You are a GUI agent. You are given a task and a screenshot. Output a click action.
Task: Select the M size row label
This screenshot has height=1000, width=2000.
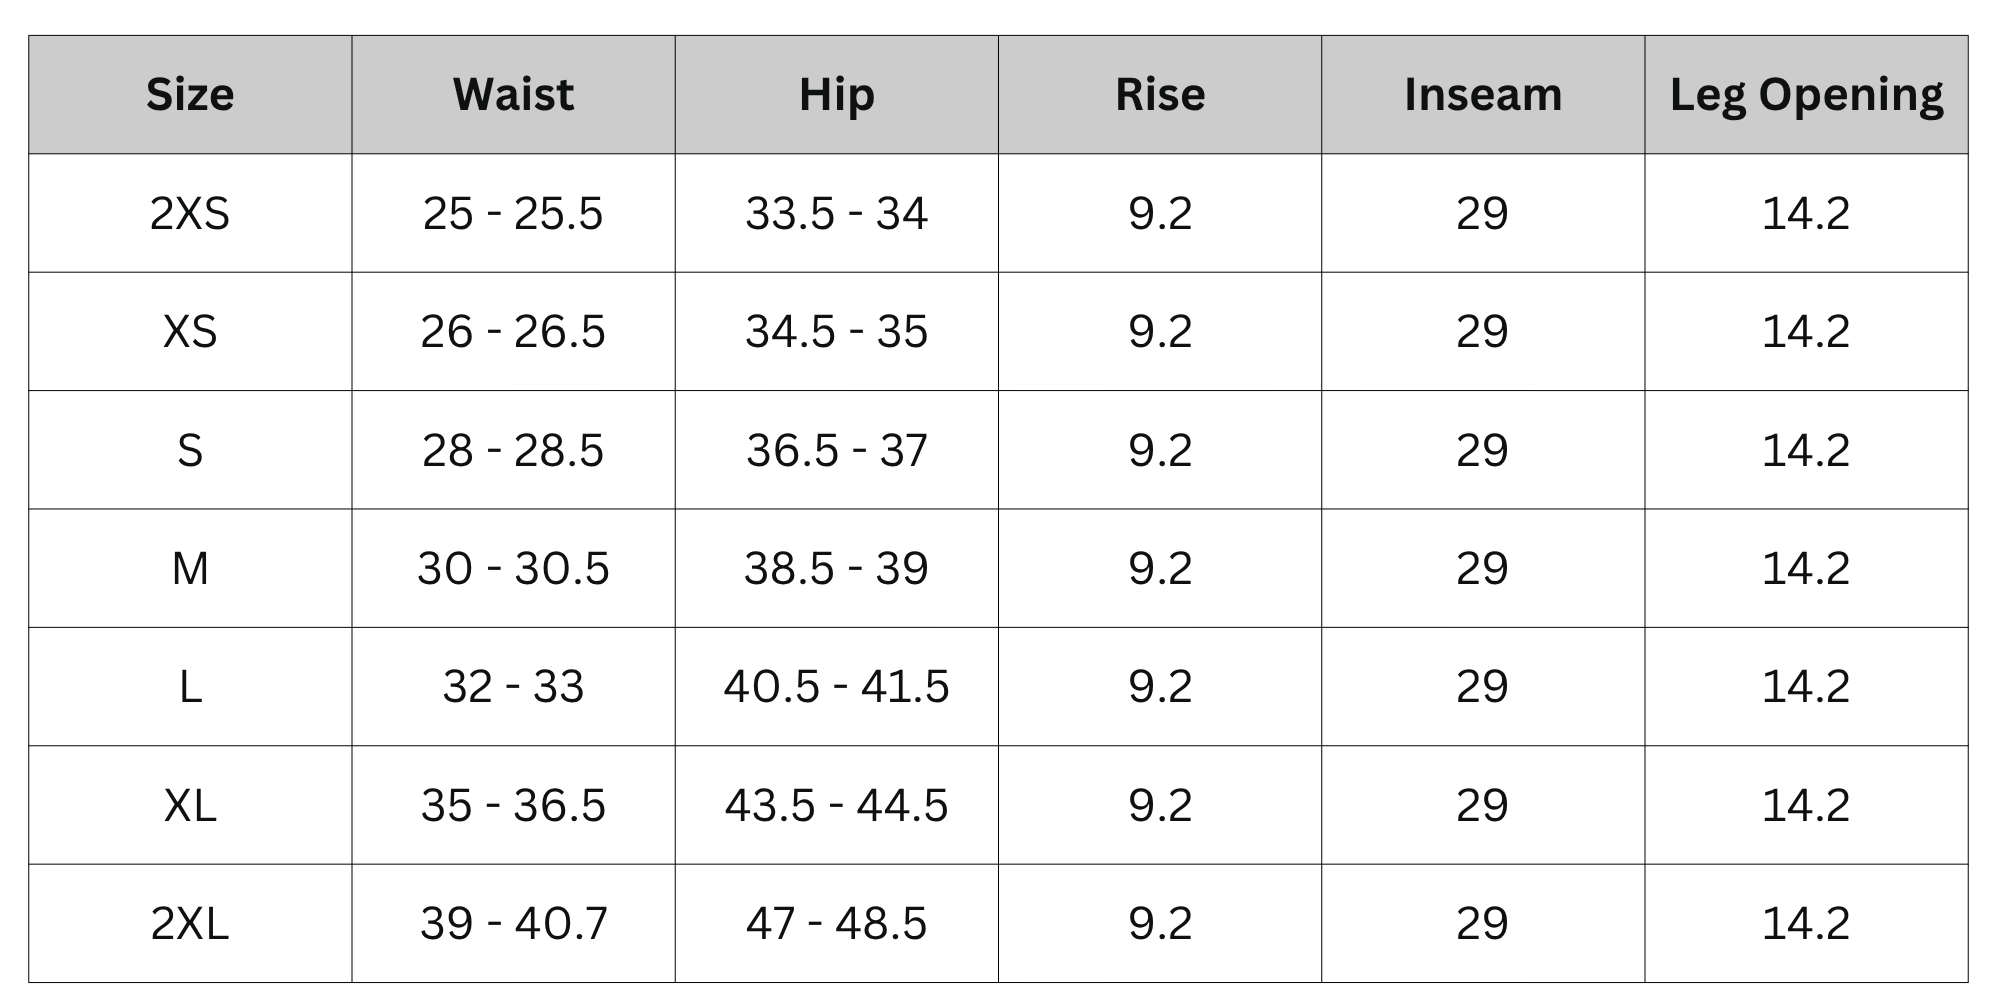tap(190, 568)
